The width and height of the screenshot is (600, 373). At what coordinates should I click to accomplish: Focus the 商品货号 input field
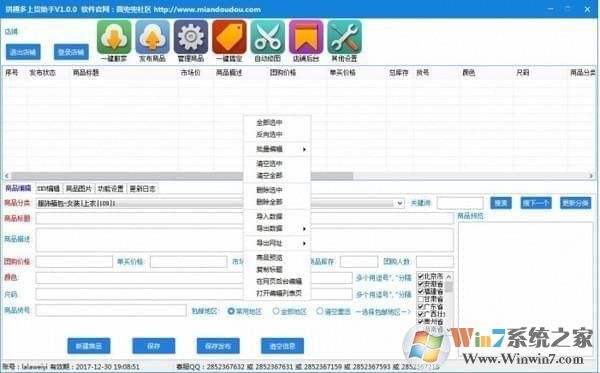[x=111, y=310]
